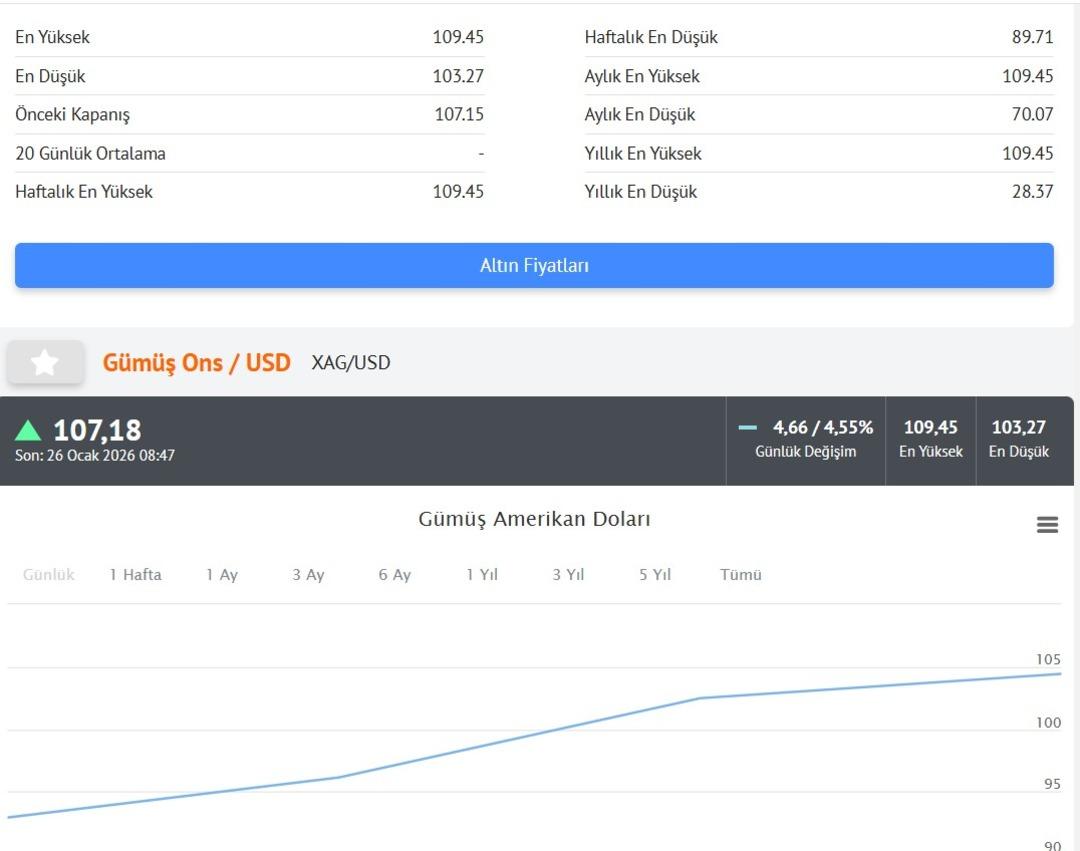Select the Günlük chart range
This screenshot has height=851, width=1080.
click(x=49, y=575)
